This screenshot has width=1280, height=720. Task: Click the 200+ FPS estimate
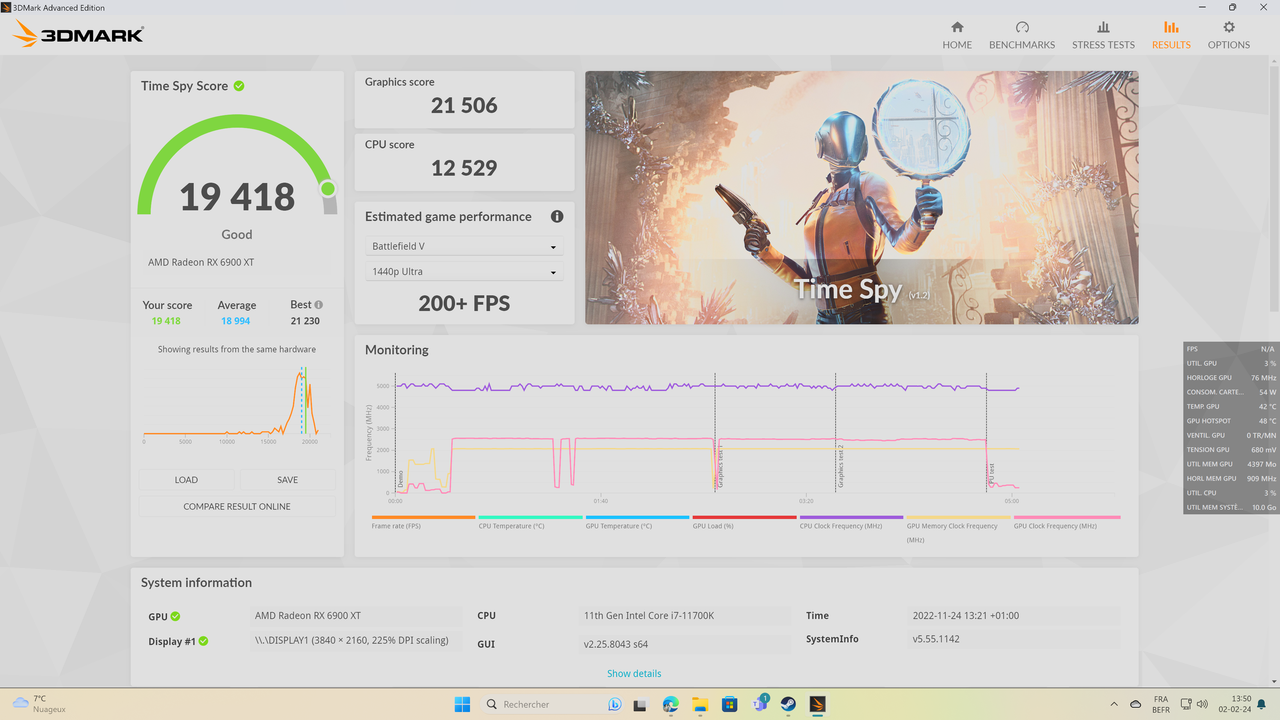464,303
